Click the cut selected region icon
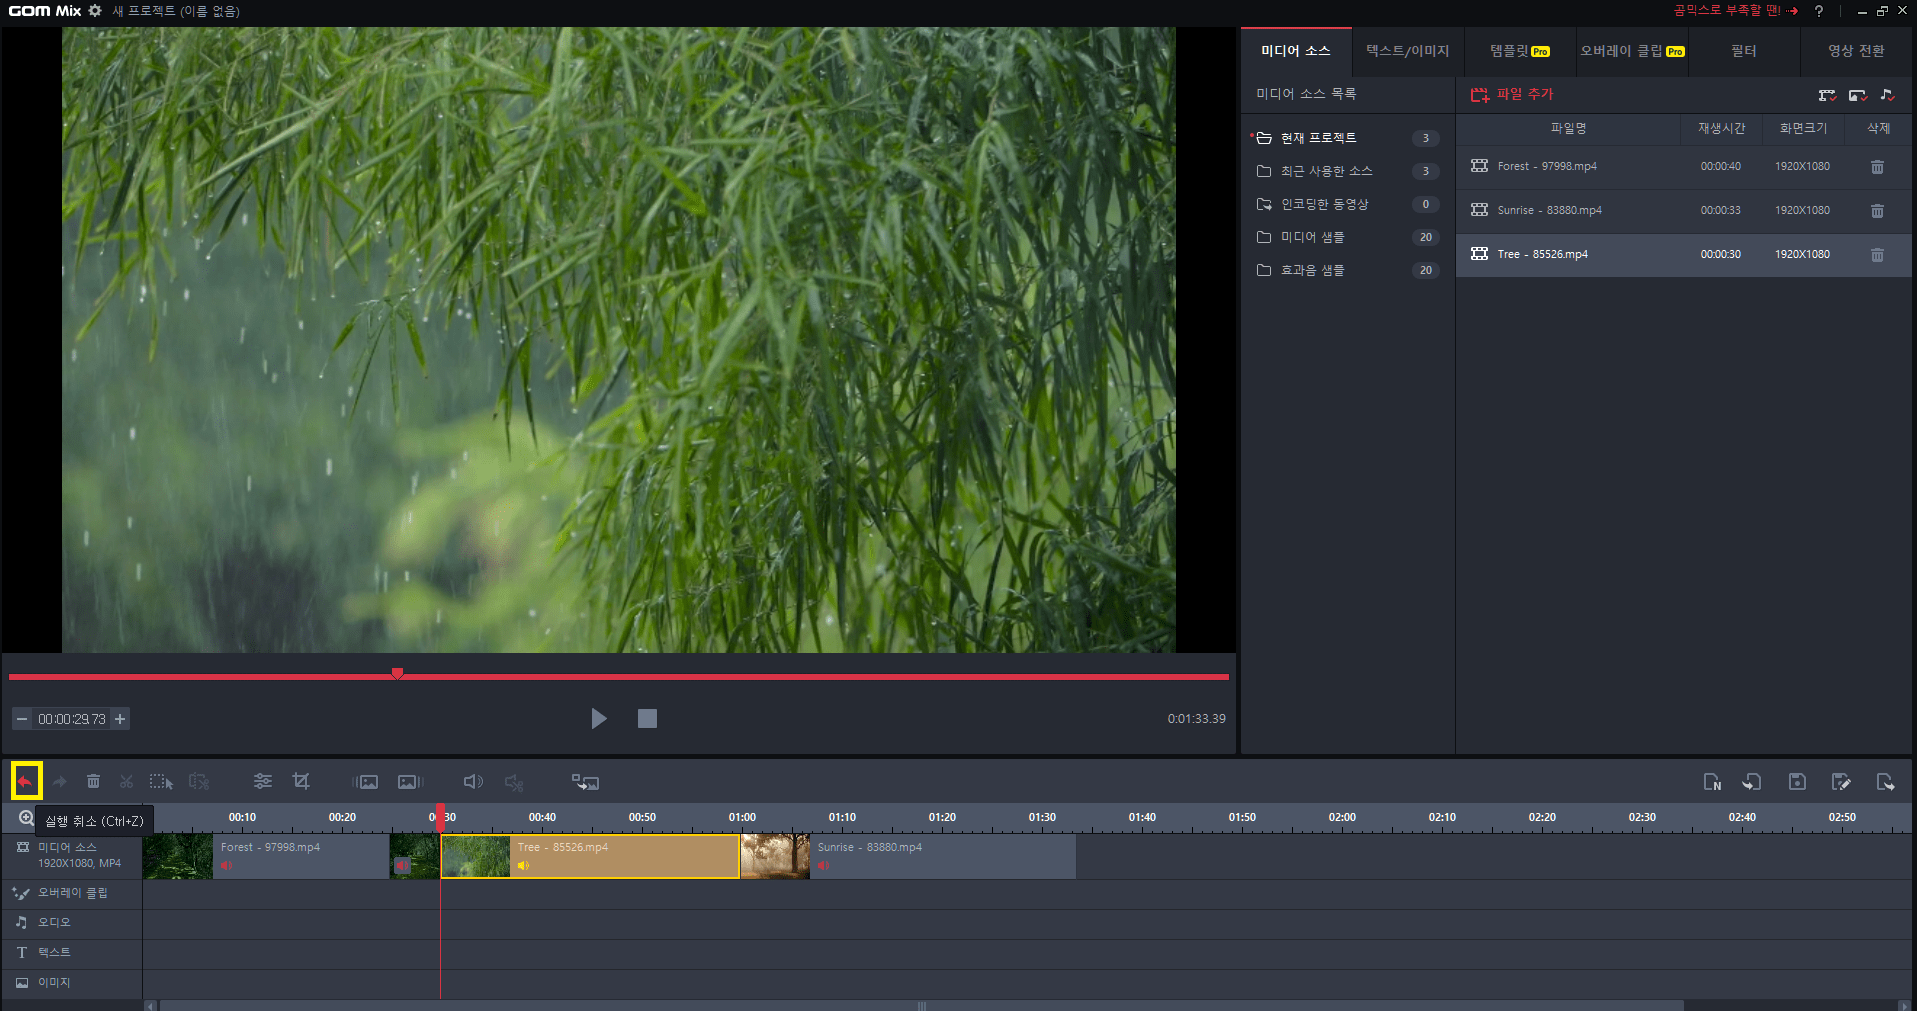 point(199,781)
